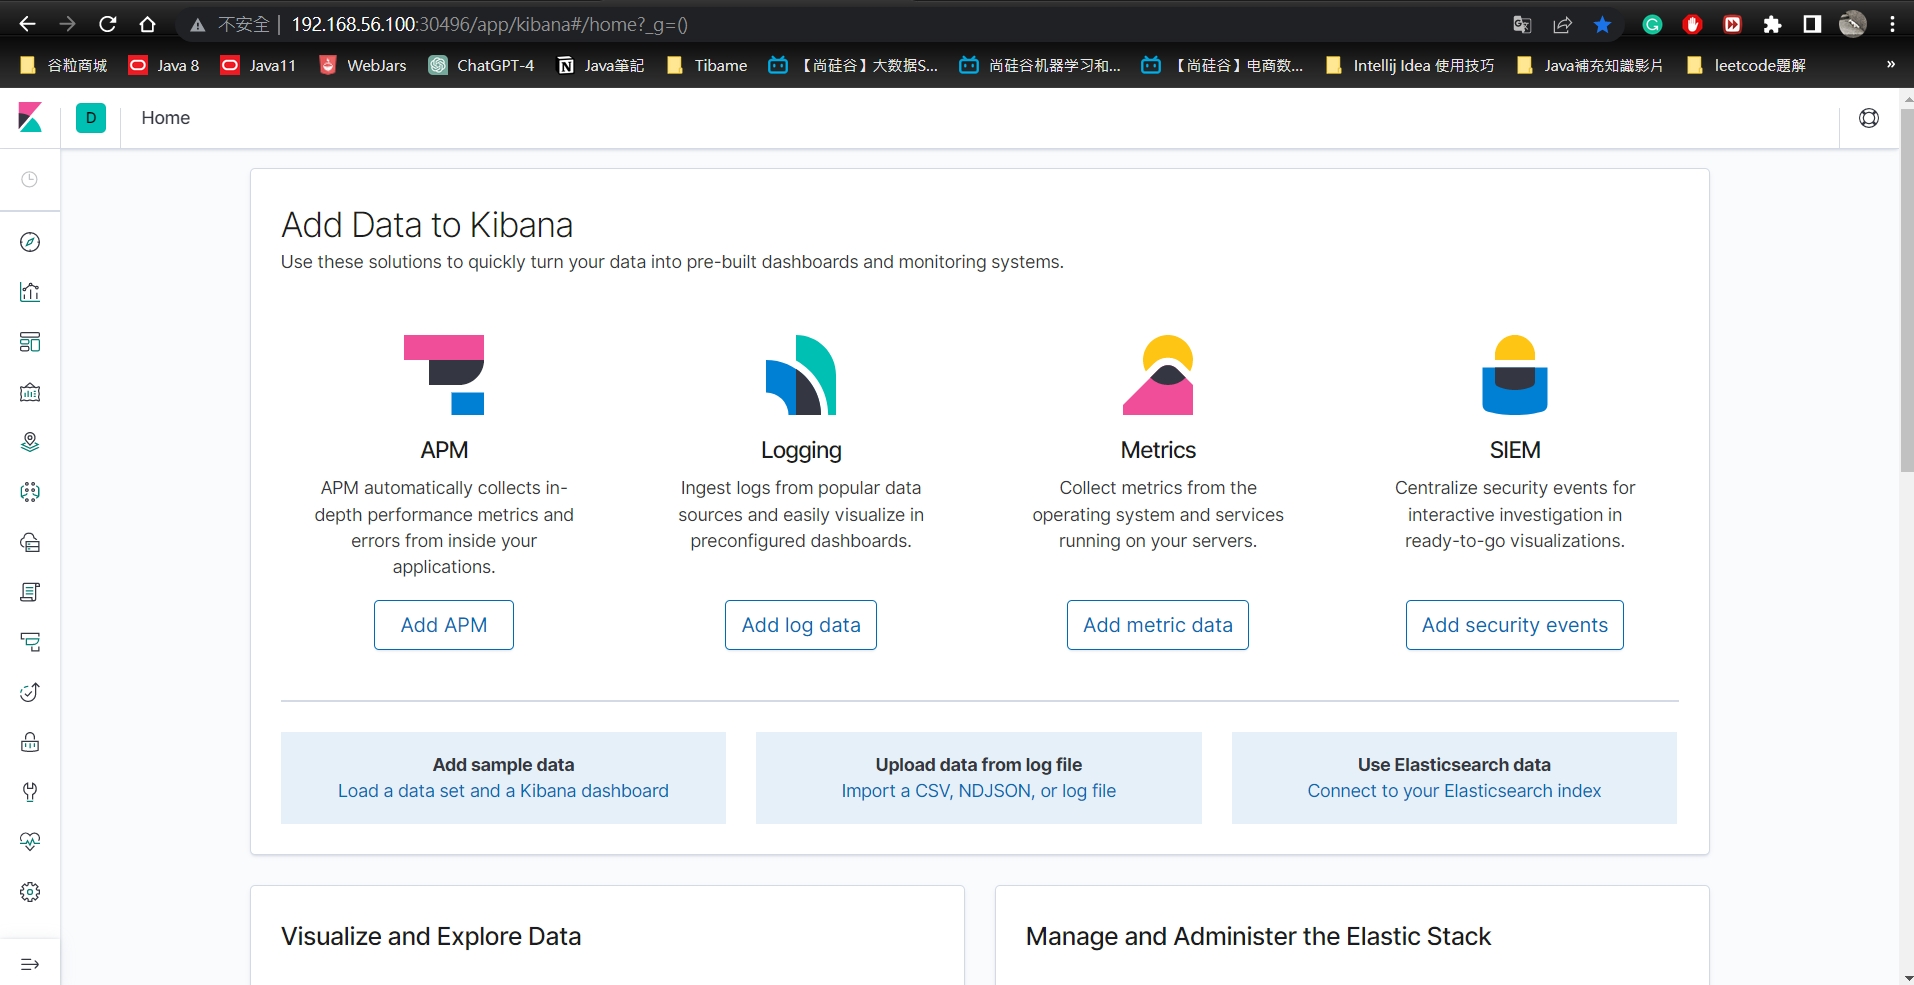Click the Add sample data link

point(503,778)
